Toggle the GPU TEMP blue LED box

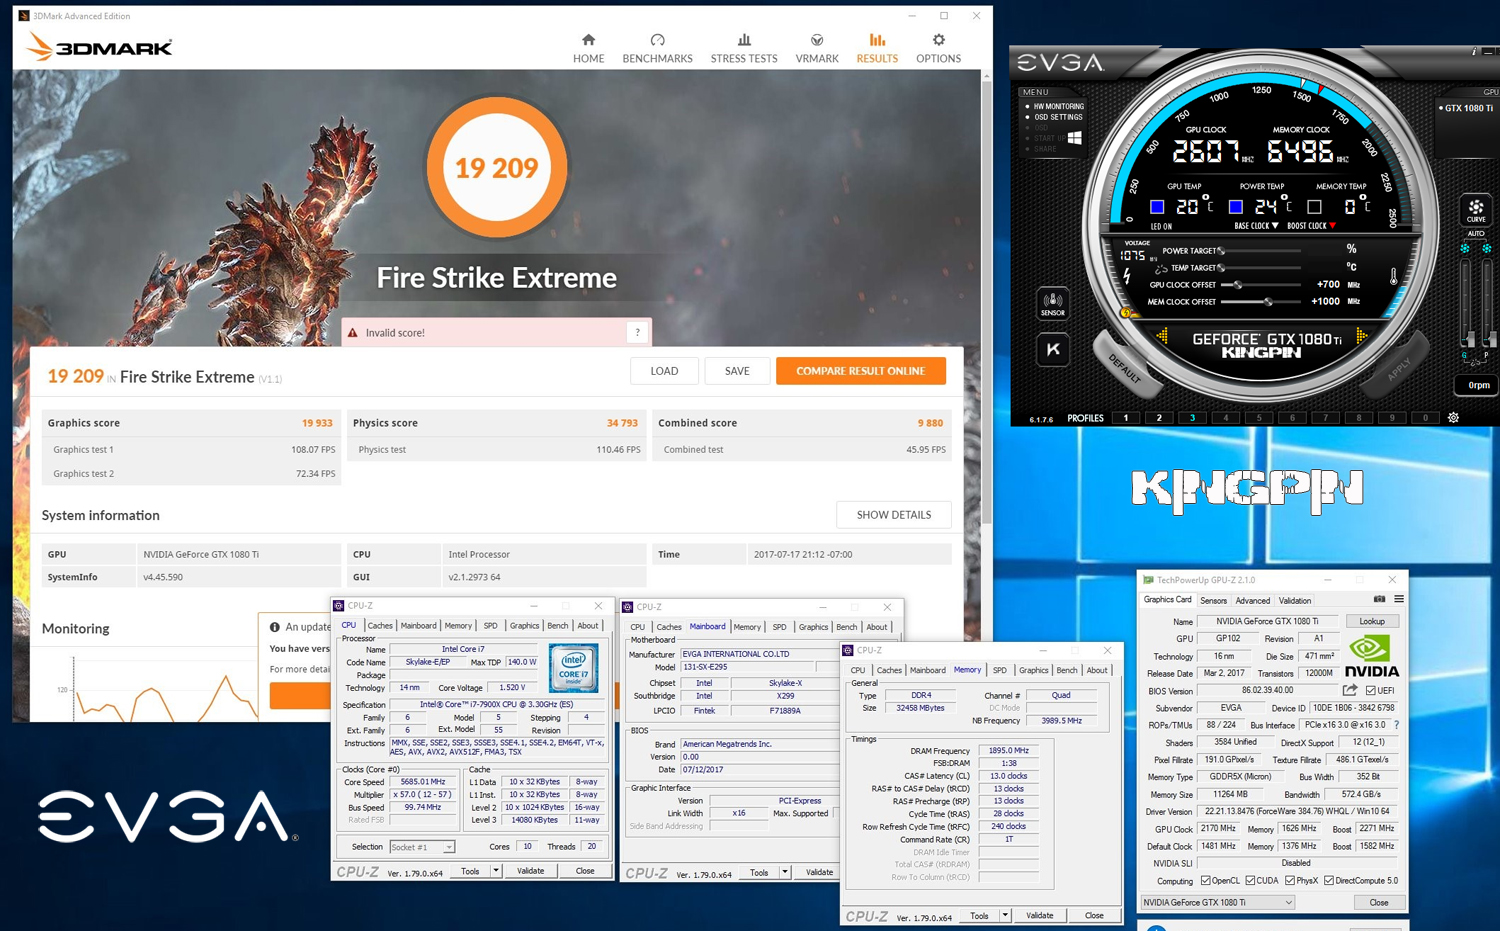pos(1157,207)
